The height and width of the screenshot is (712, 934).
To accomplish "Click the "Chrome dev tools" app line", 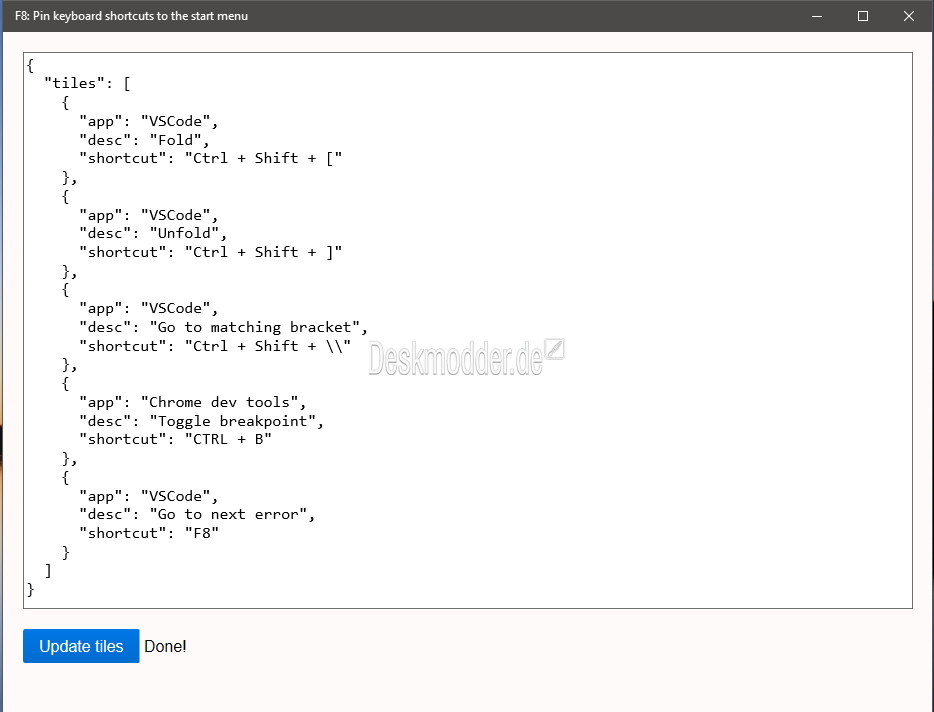I will click(x=193, y=403).
